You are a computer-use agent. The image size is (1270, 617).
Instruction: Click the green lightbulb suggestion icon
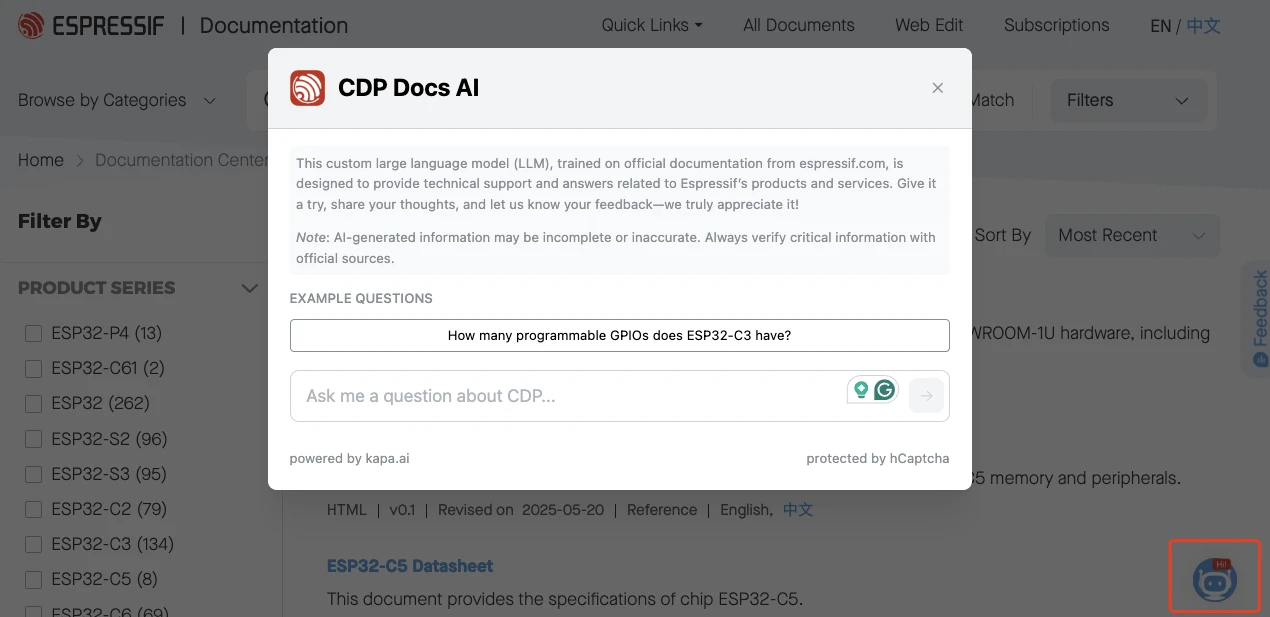[x=861, y=389]
